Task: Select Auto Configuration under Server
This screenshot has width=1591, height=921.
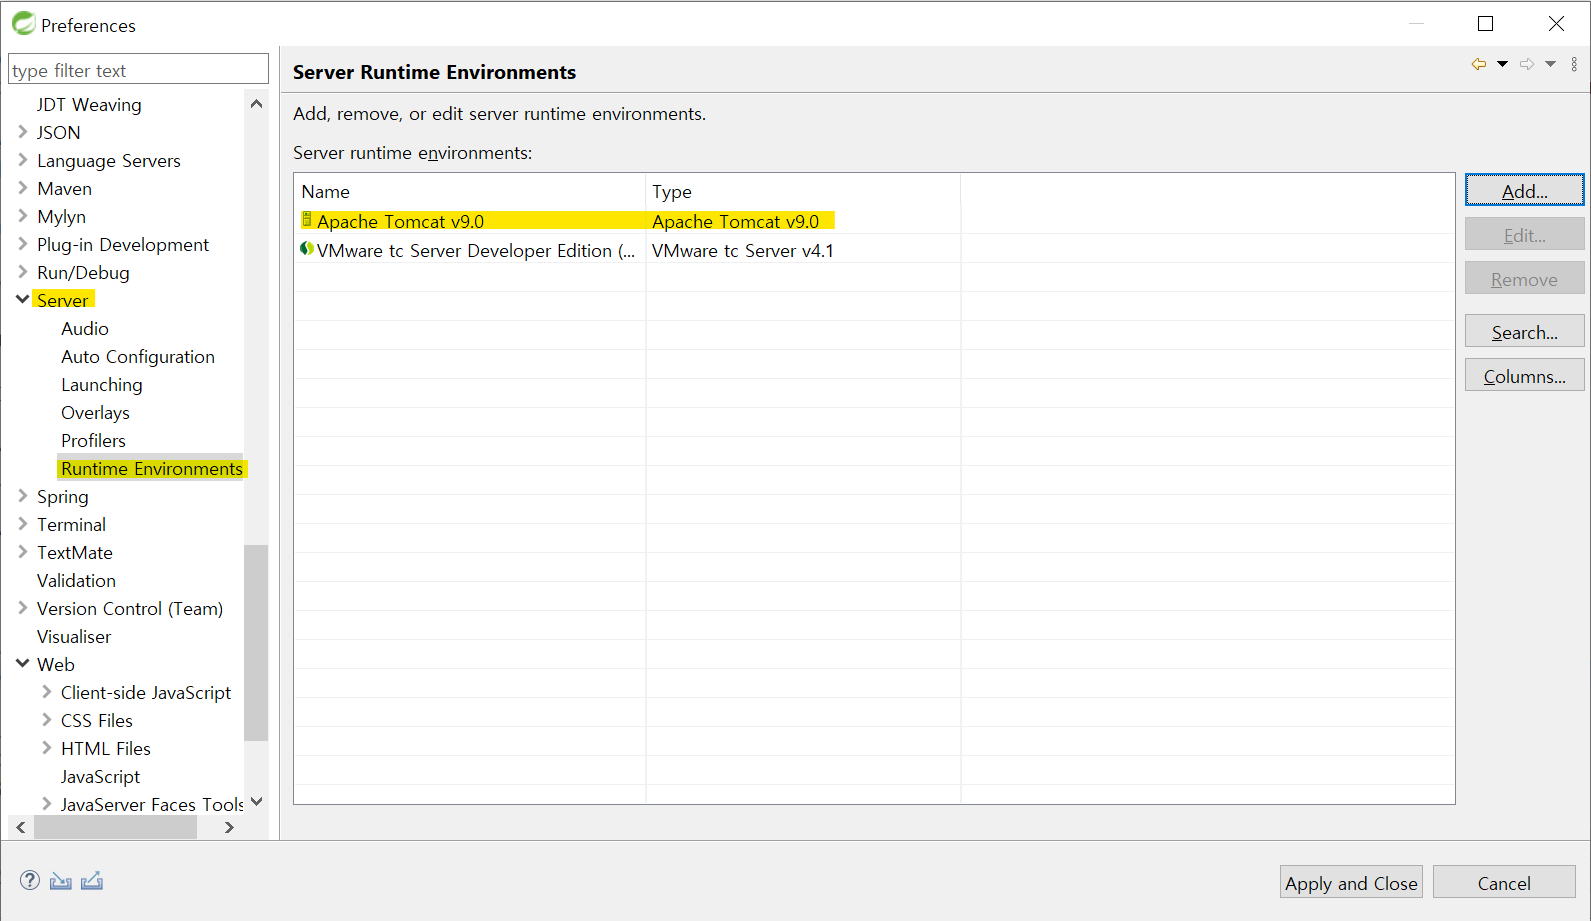Action: tap(138, 356)
